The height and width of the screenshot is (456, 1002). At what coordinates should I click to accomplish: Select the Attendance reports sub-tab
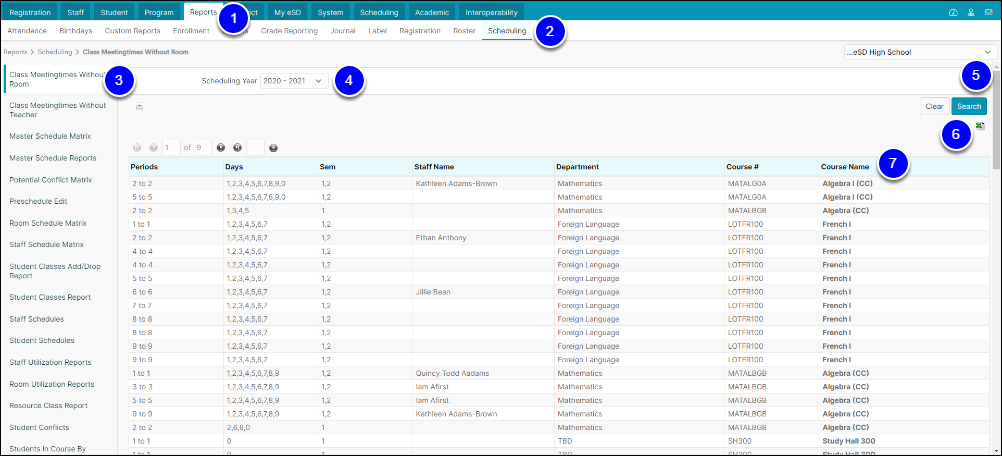coord(27,31)
